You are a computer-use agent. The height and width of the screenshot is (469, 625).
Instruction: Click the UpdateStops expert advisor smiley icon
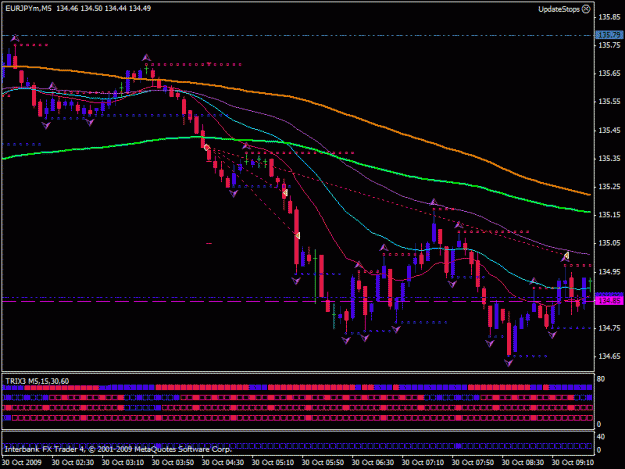[x=586, y=9]
